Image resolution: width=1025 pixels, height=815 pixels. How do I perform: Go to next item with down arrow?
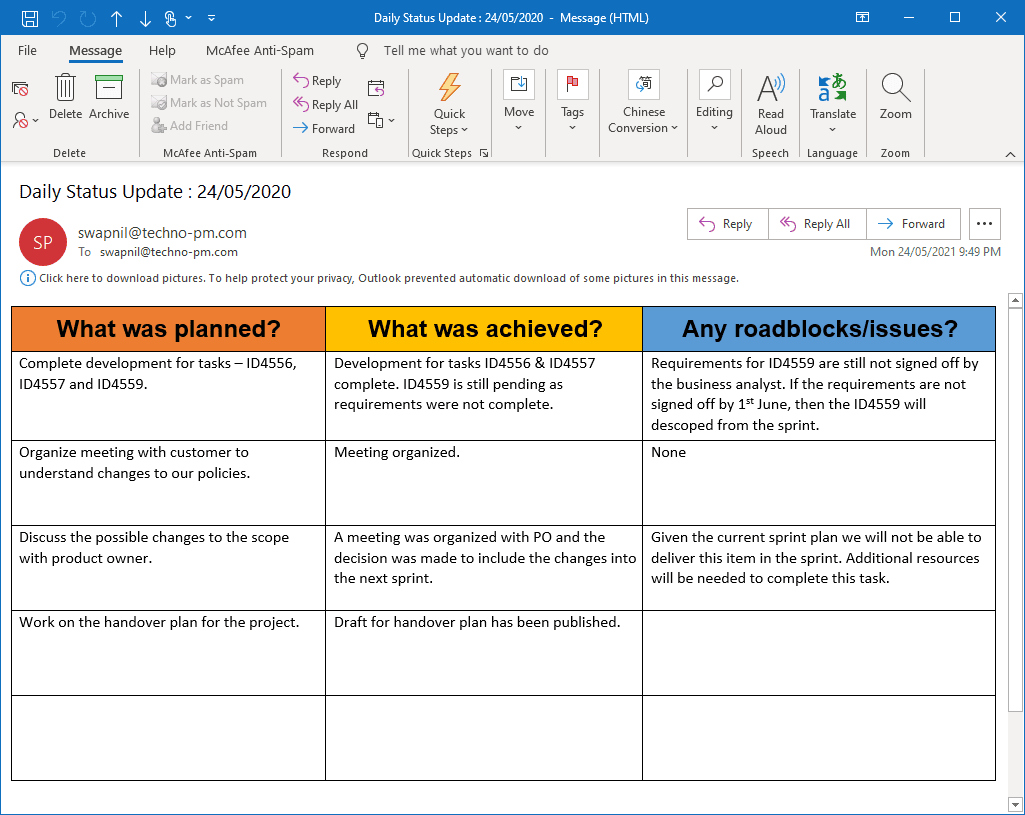pos(145,18)
